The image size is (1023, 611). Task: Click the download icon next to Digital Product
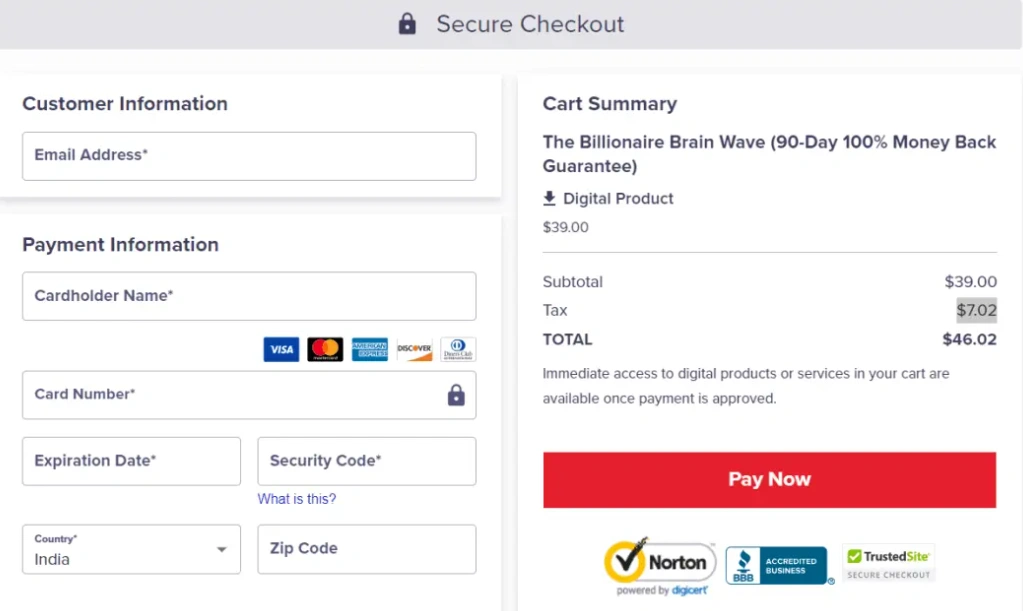point(549,198)
